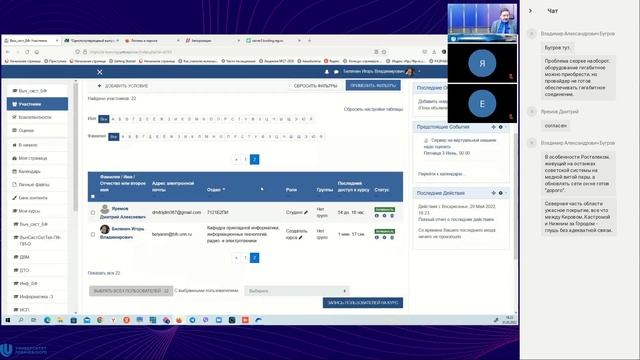
Task: Open the 'С выбранными пользователями' Выберите dropdown
Action: [x=297, y=291]
